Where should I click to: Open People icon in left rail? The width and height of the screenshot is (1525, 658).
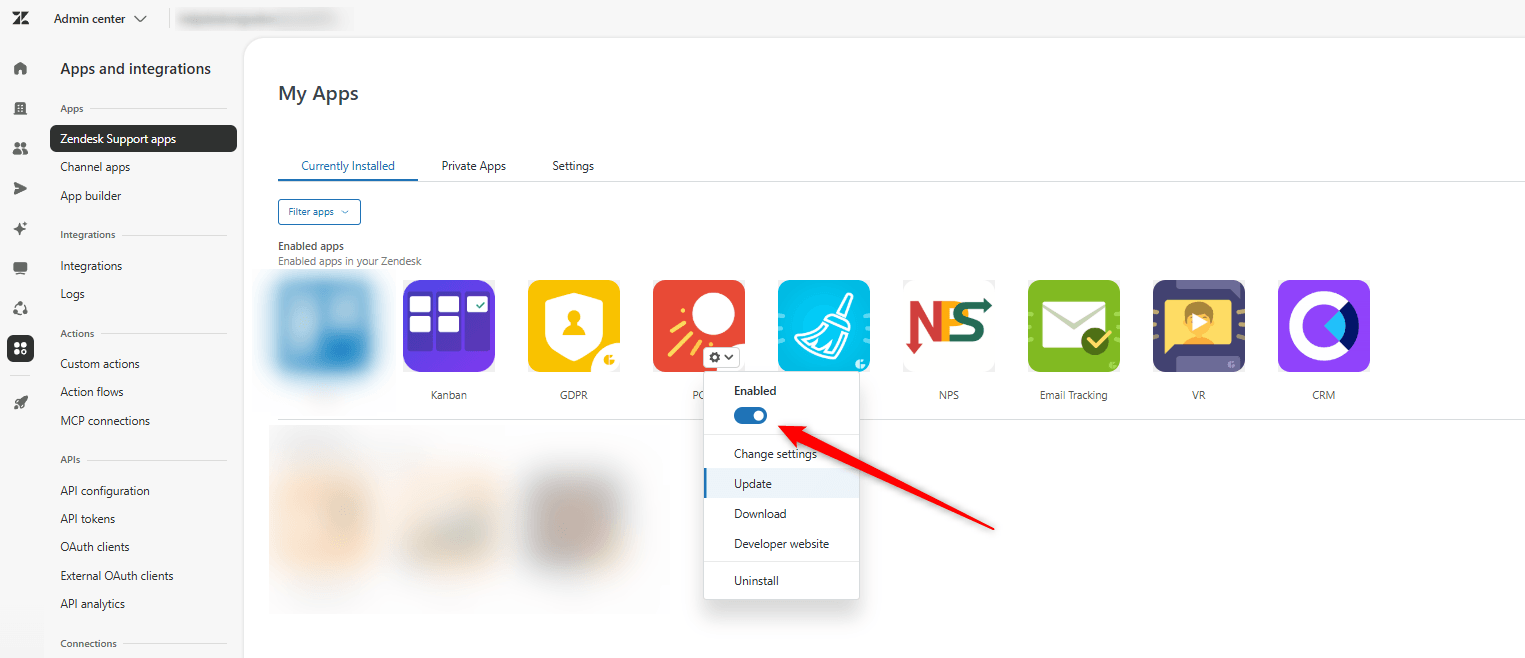click(20, 148)
